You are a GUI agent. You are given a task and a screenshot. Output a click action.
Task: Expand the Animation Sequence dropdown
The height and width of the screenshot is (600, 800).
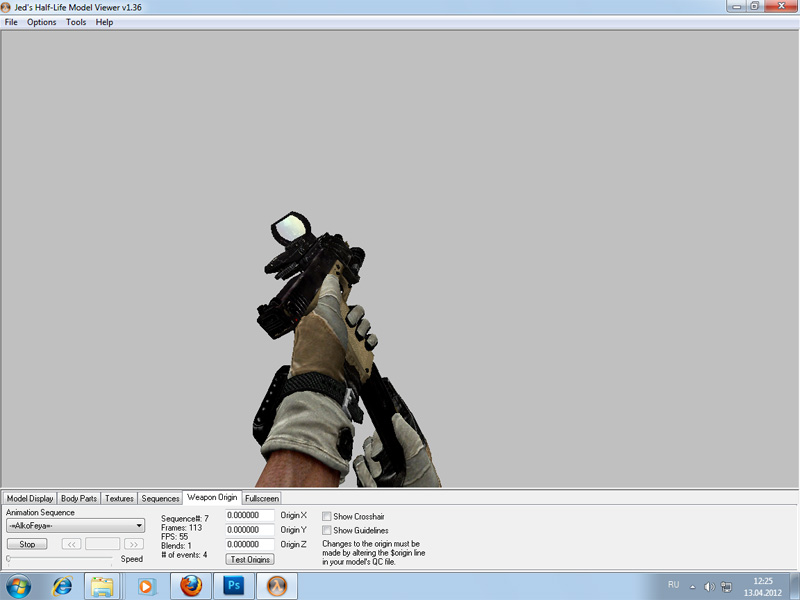pos(139,526)
